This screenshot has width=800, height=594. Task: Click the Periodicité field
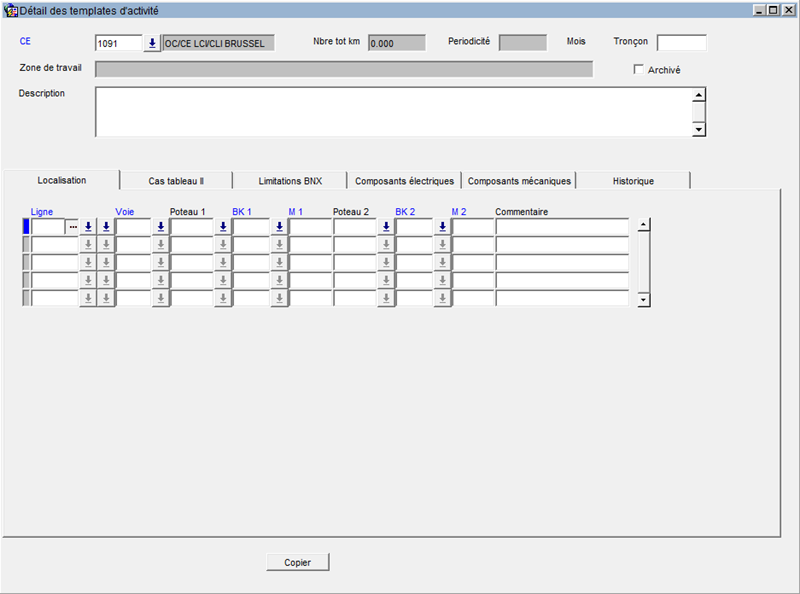coord(523,43)
